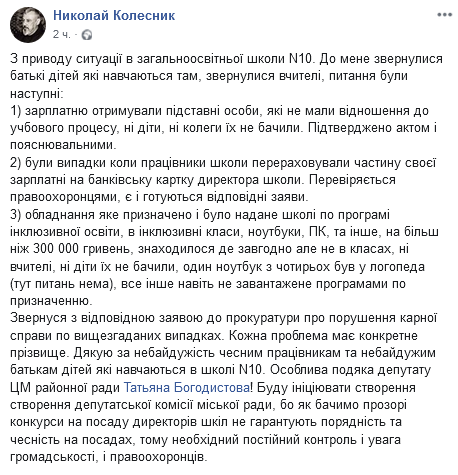Open the post timestamp '2 ч.'
458x475 pixels.
pos(61,34)
